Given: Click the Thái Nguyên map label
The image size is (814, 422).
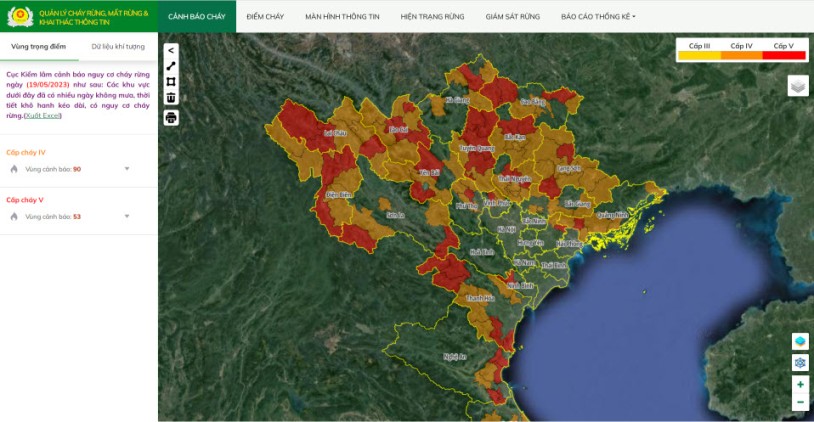Looking at the screenshot, I should [515, 179].
